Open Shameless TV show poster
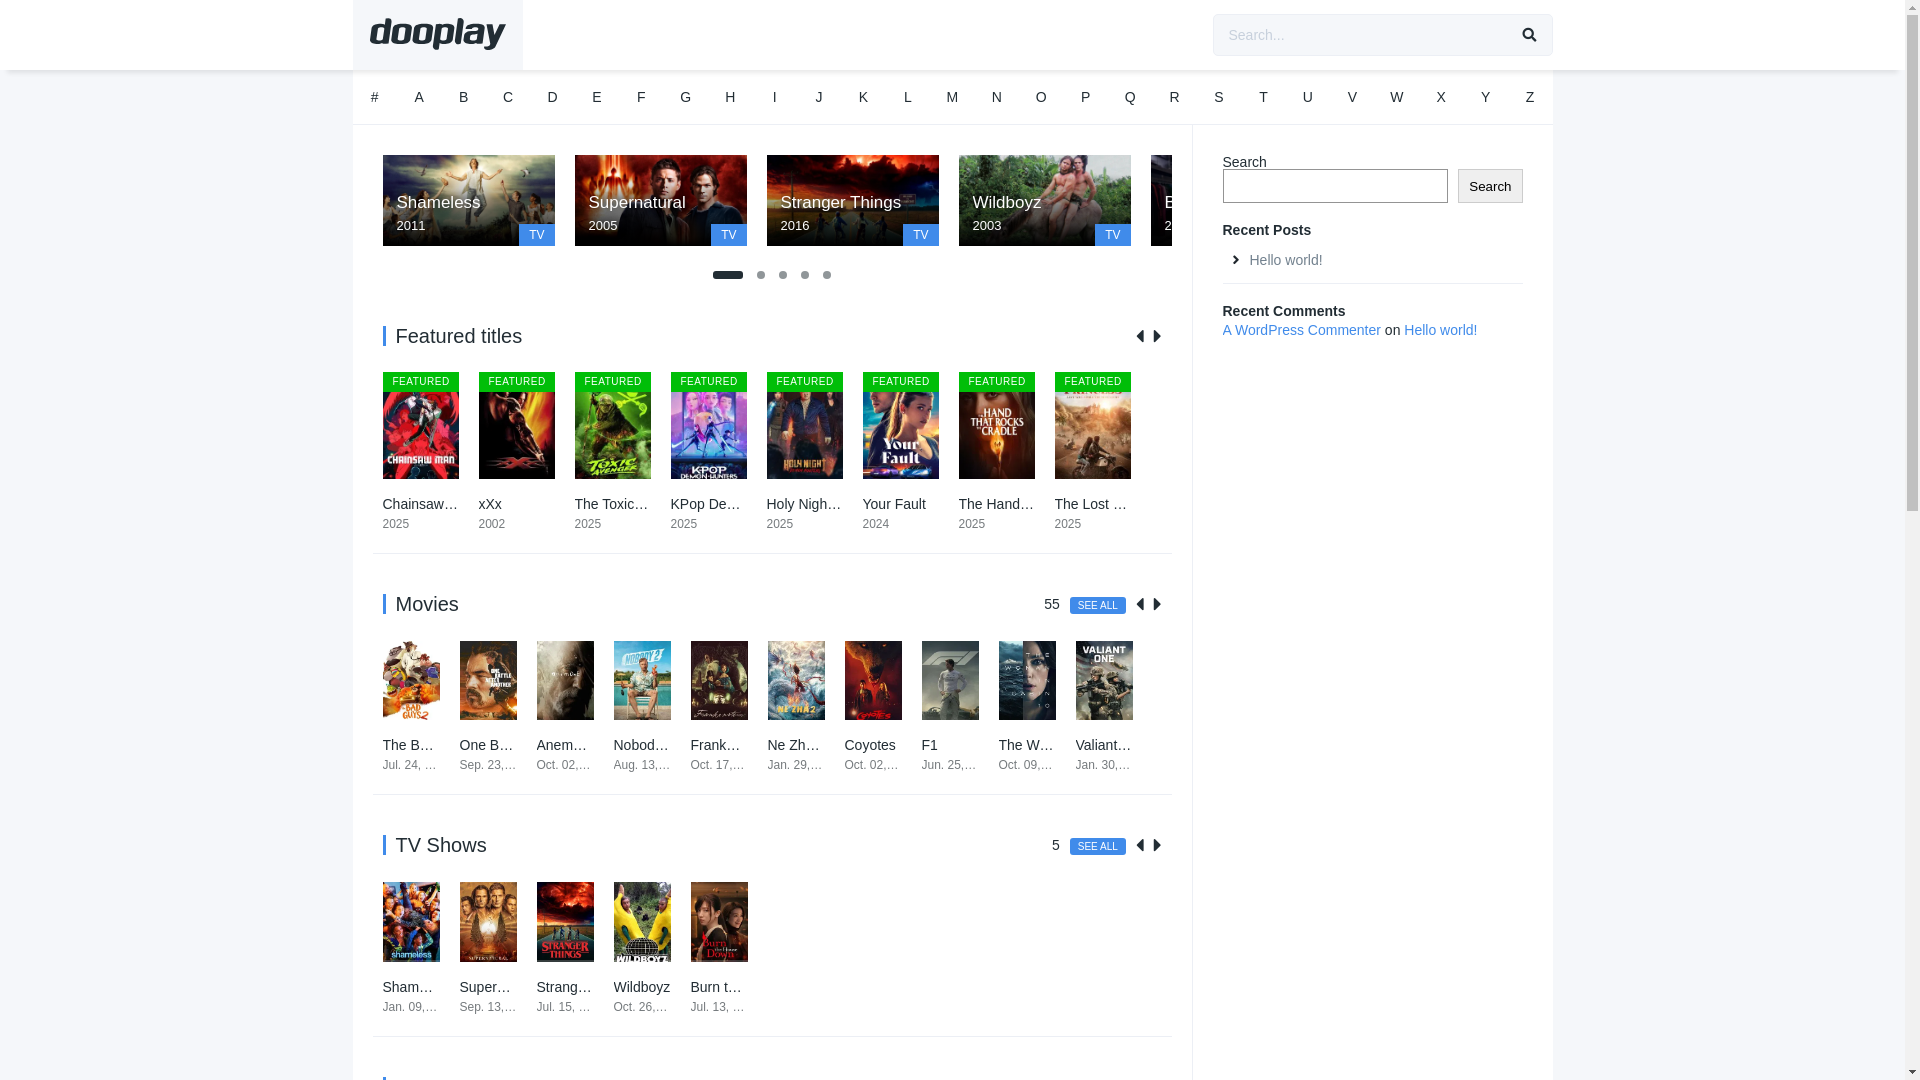The height and width of the screenshot is (1080, 1920). tap(411, 922)
